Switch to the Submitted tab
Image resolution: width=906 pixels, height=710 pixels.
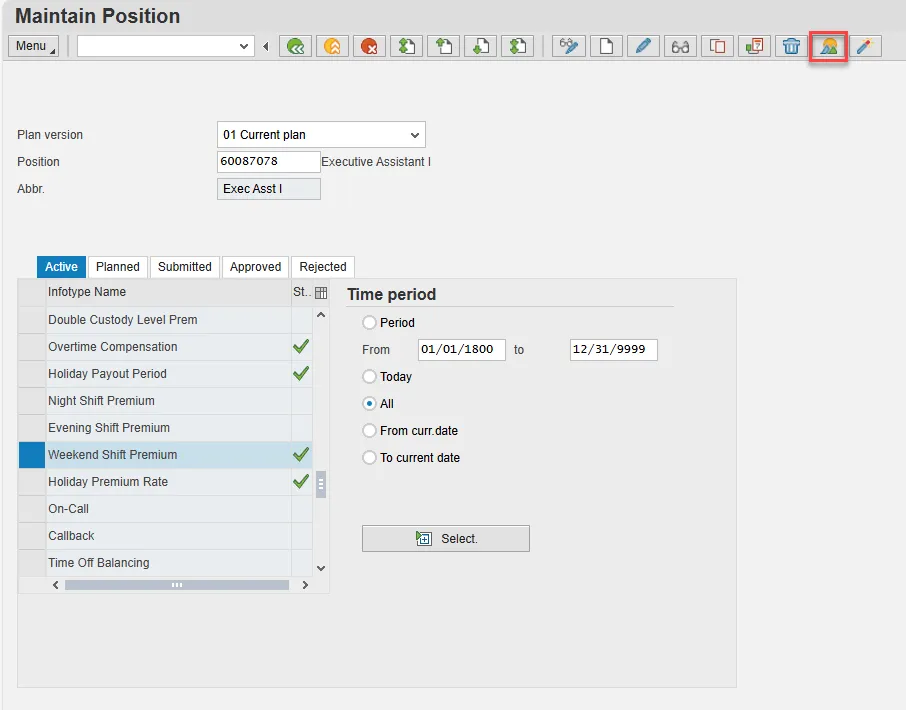coord(185,267)
